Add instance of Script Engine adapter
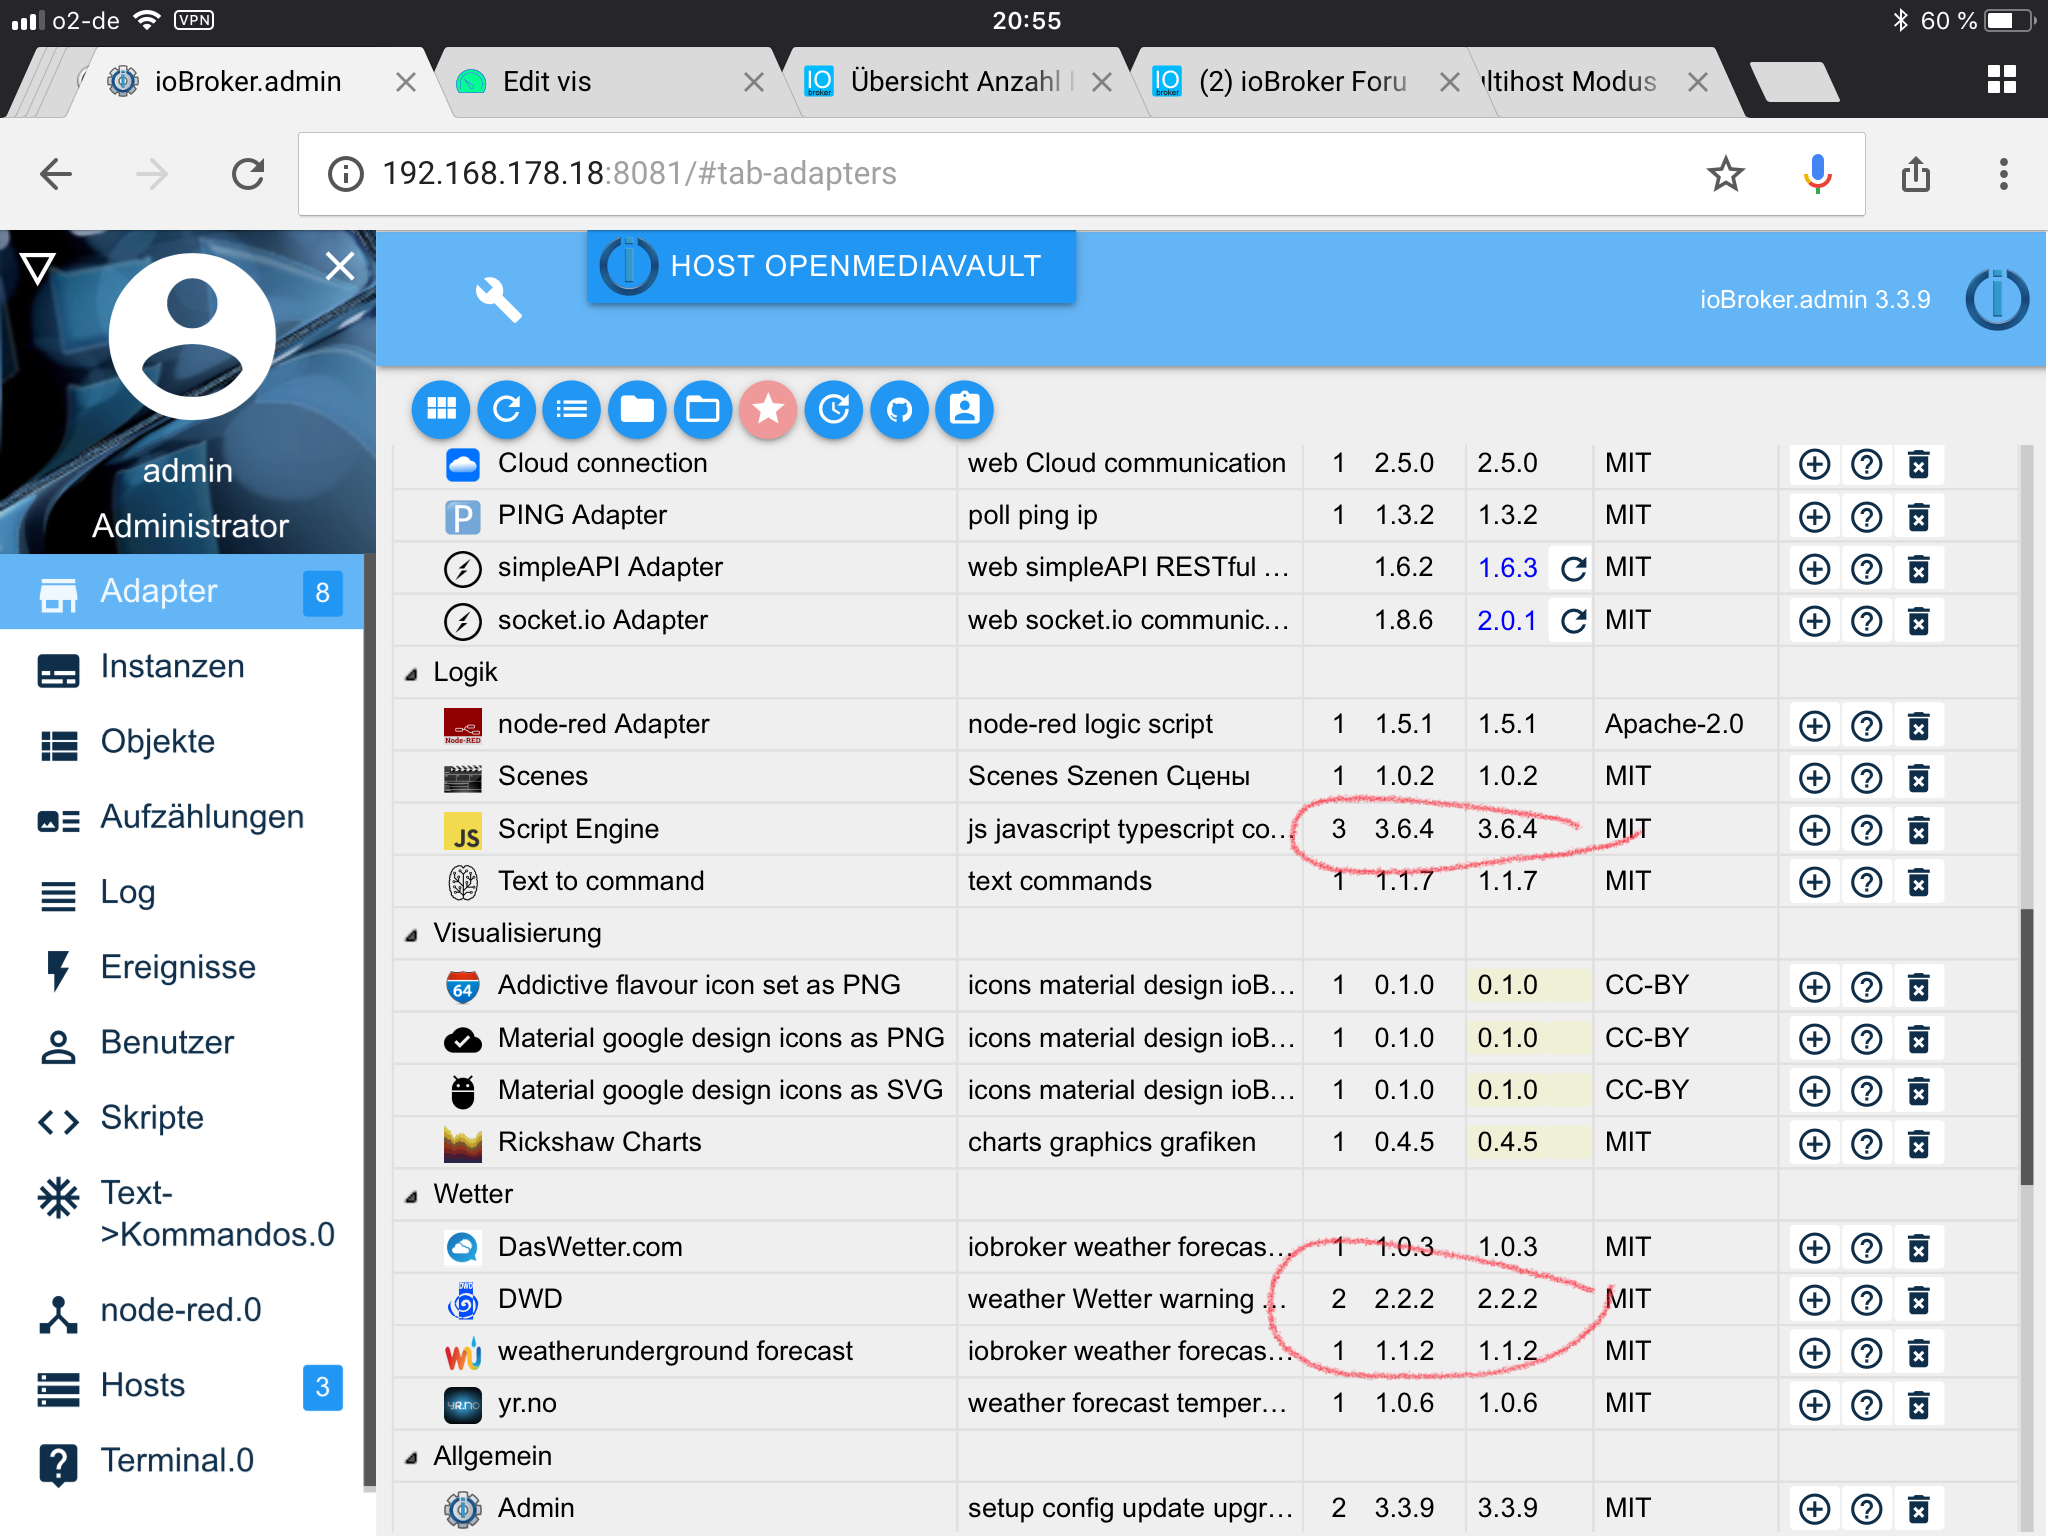Image resolution: width=2048 pixels, height=1536 pixels. point(1814,830)
